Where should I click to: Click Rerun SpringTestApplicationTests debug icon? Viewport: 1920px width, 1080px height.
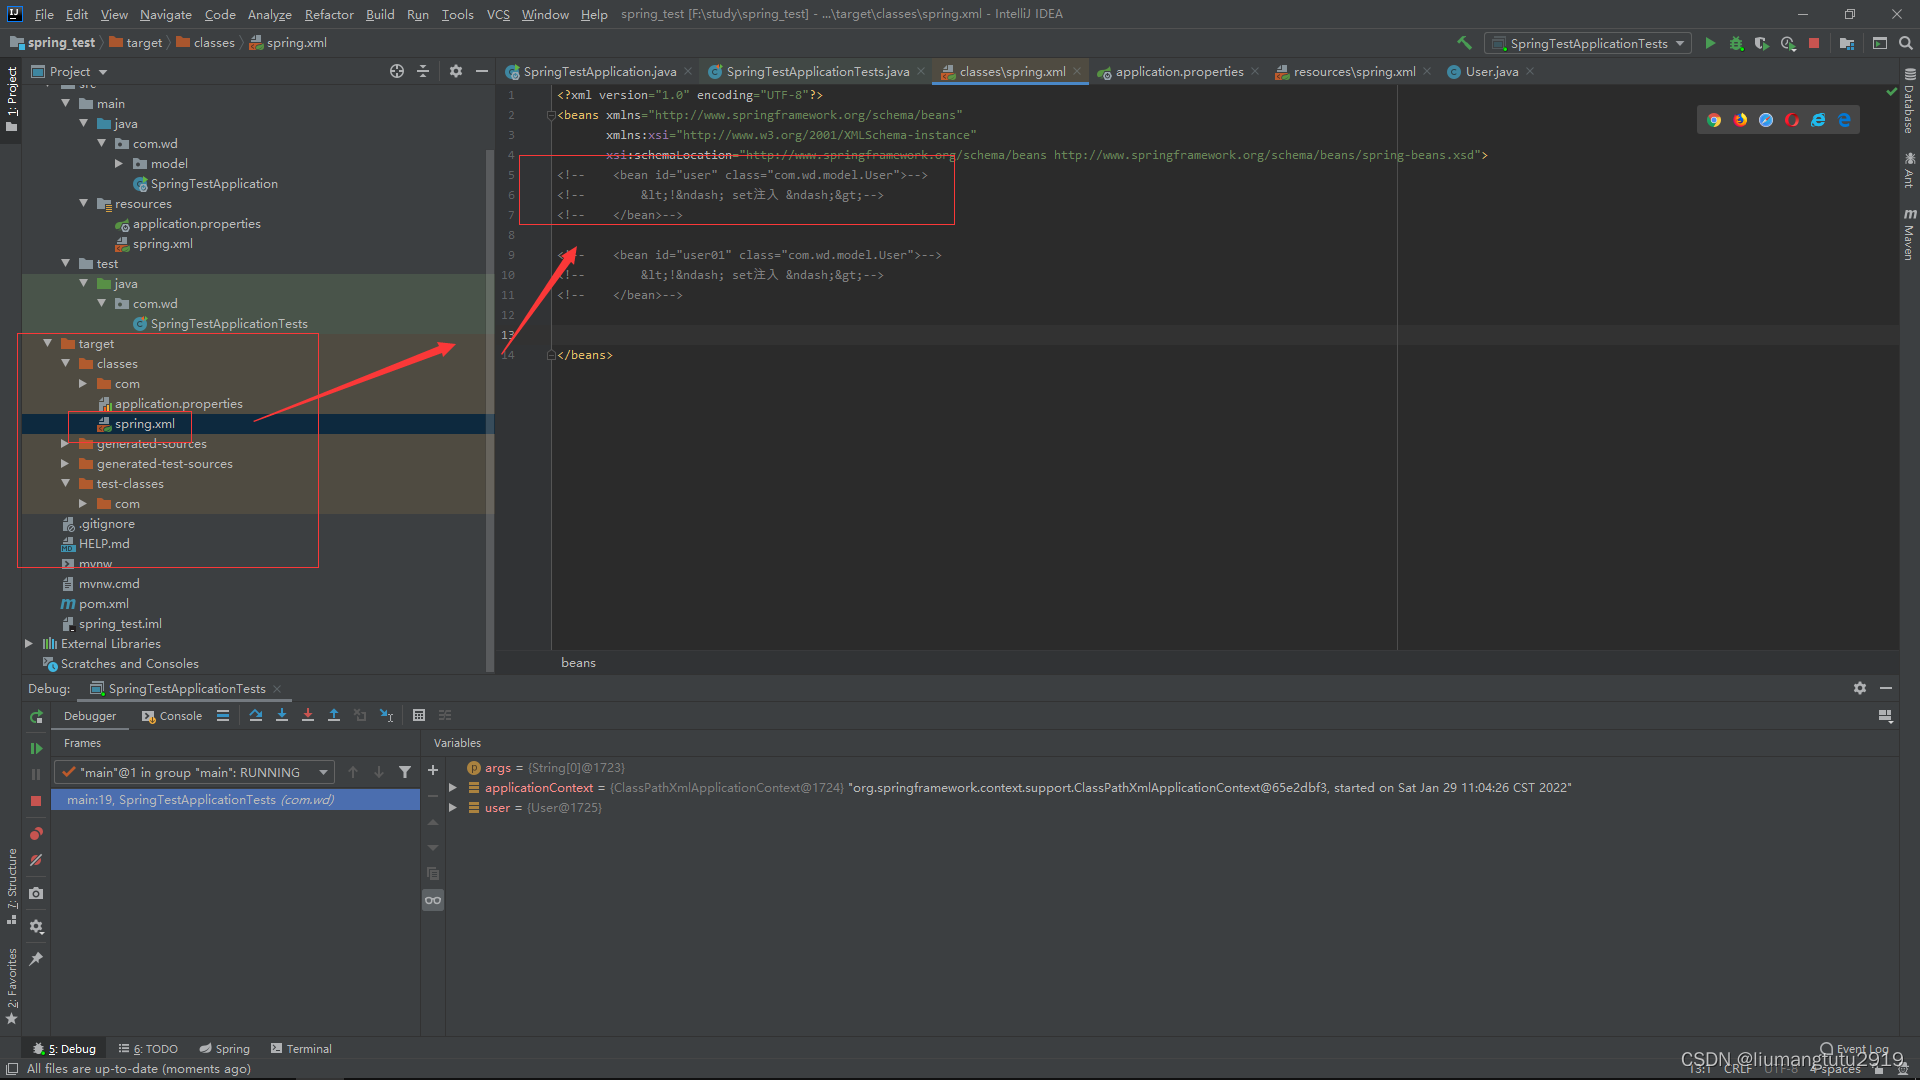tap(36, 716)
